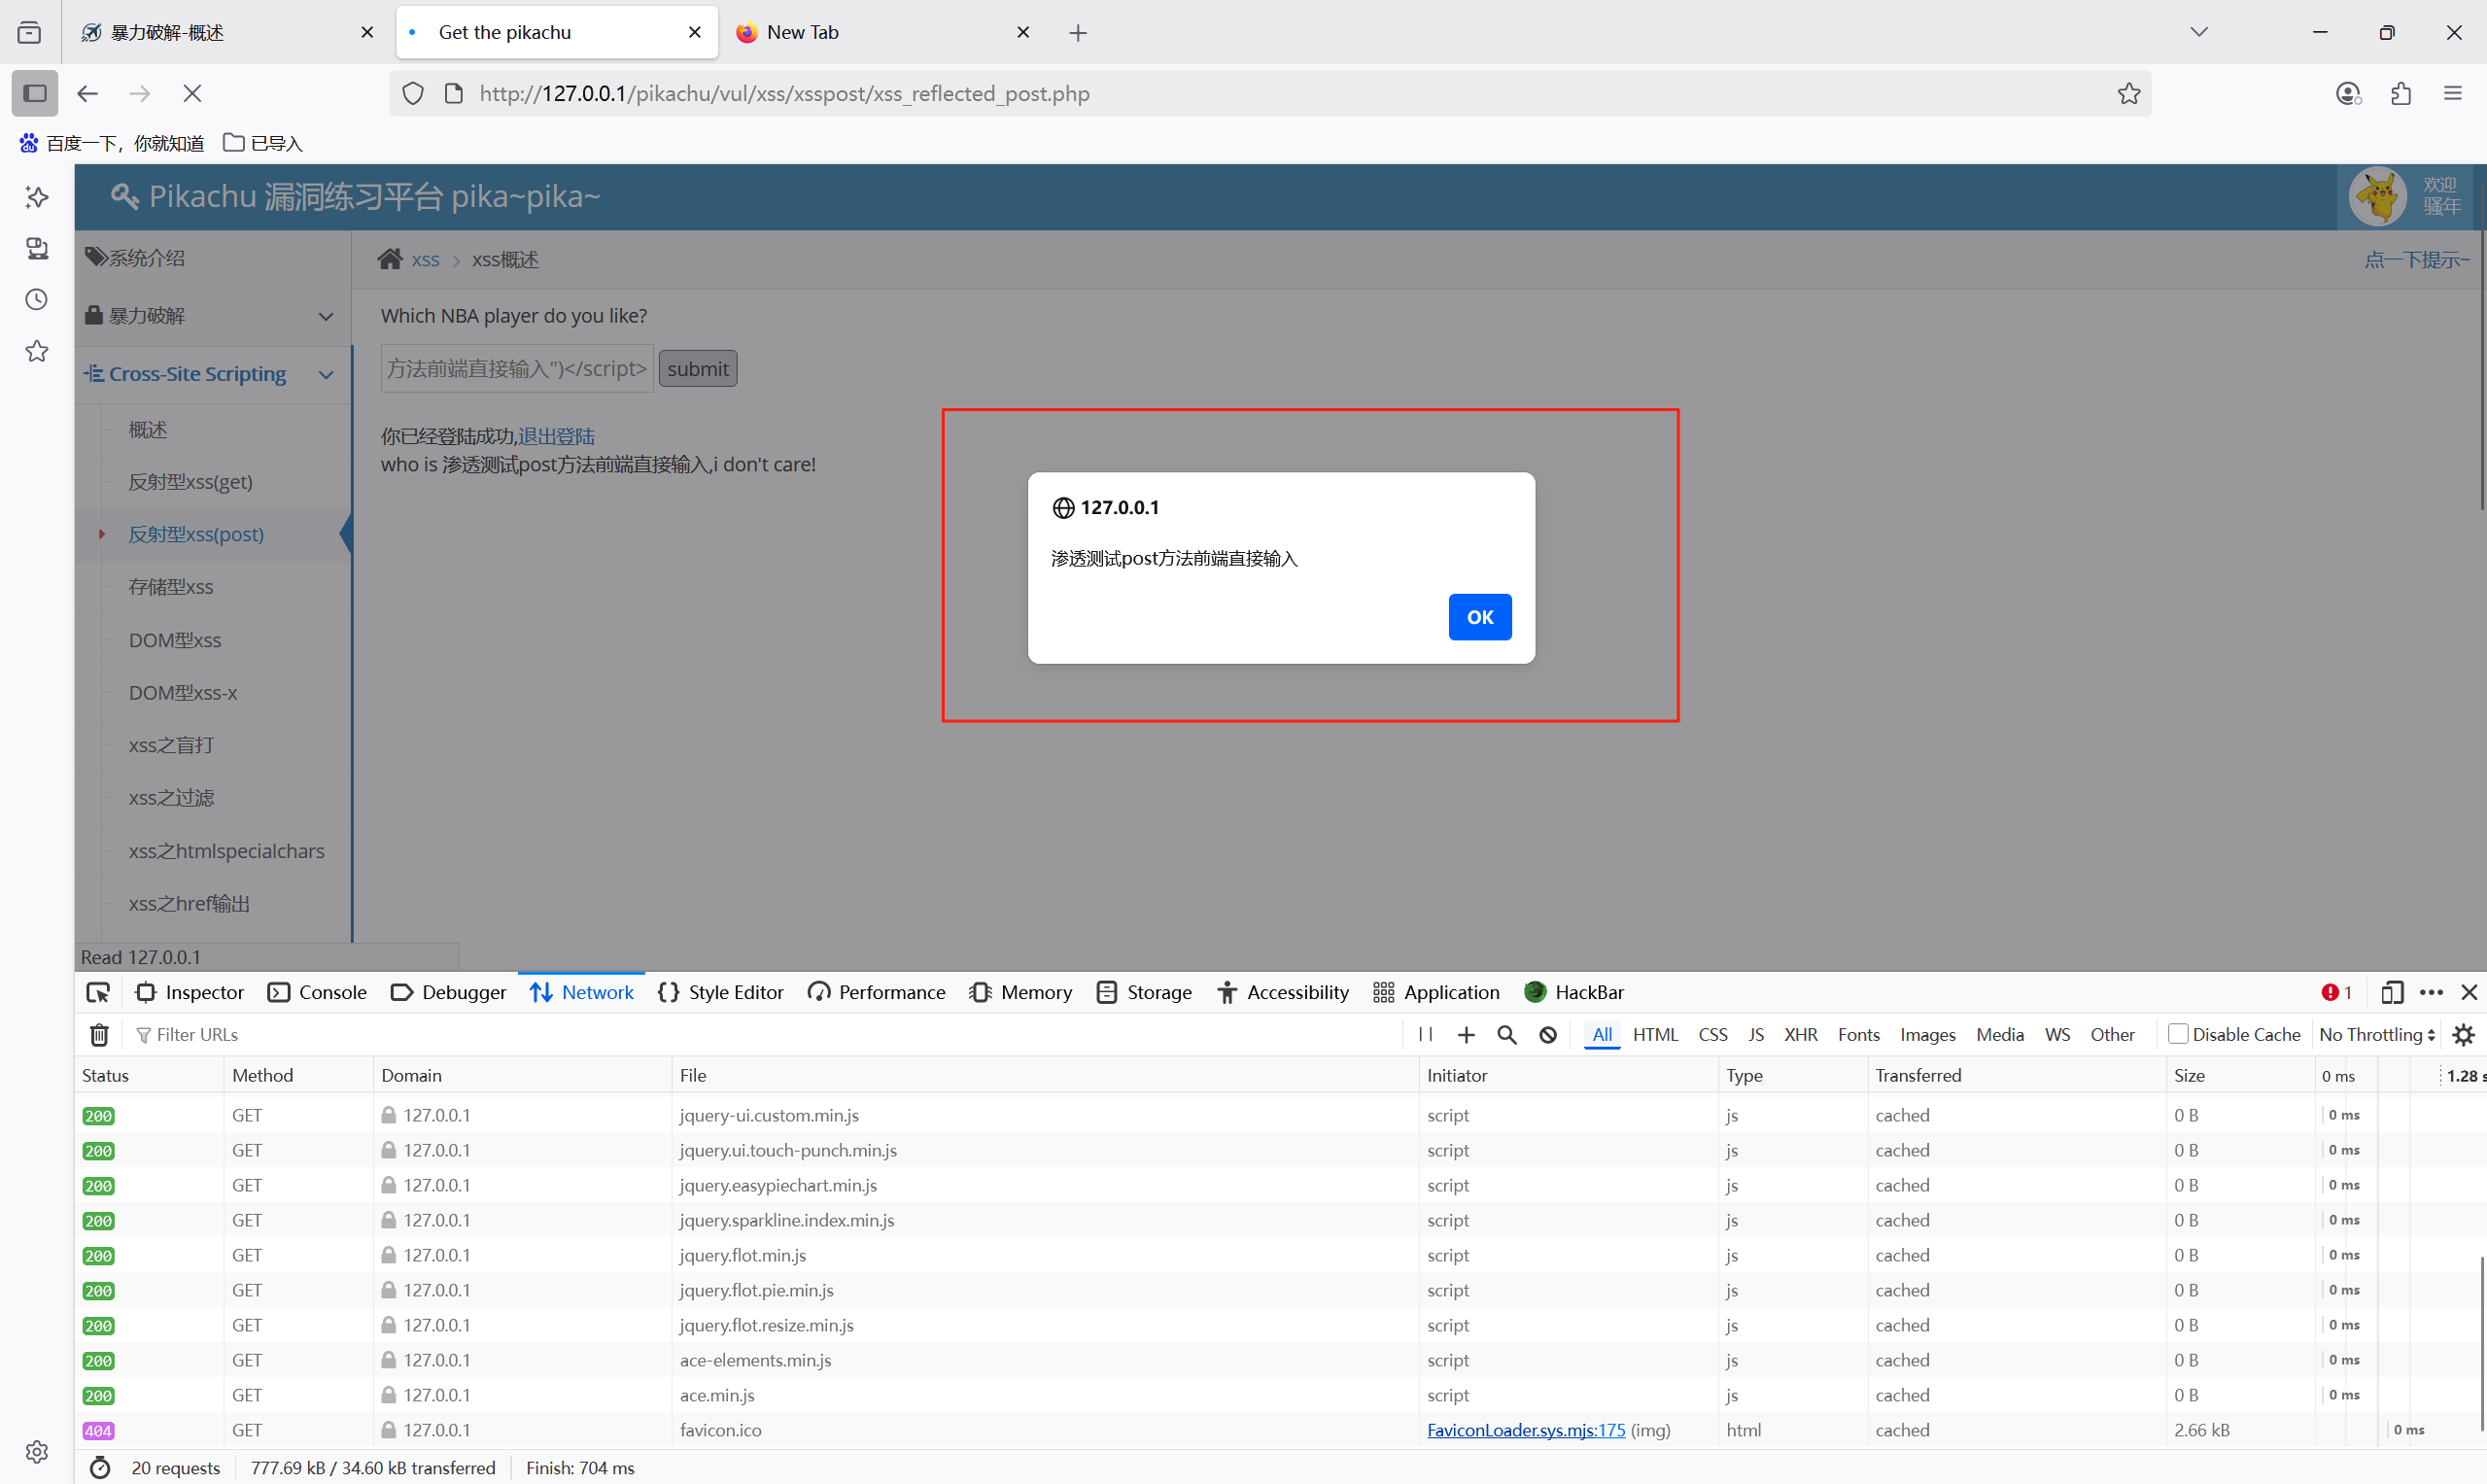This screenshot has height=1484, width=2487.
Task: Open the No Throttling dropdown
Action: point(2377,1035)
